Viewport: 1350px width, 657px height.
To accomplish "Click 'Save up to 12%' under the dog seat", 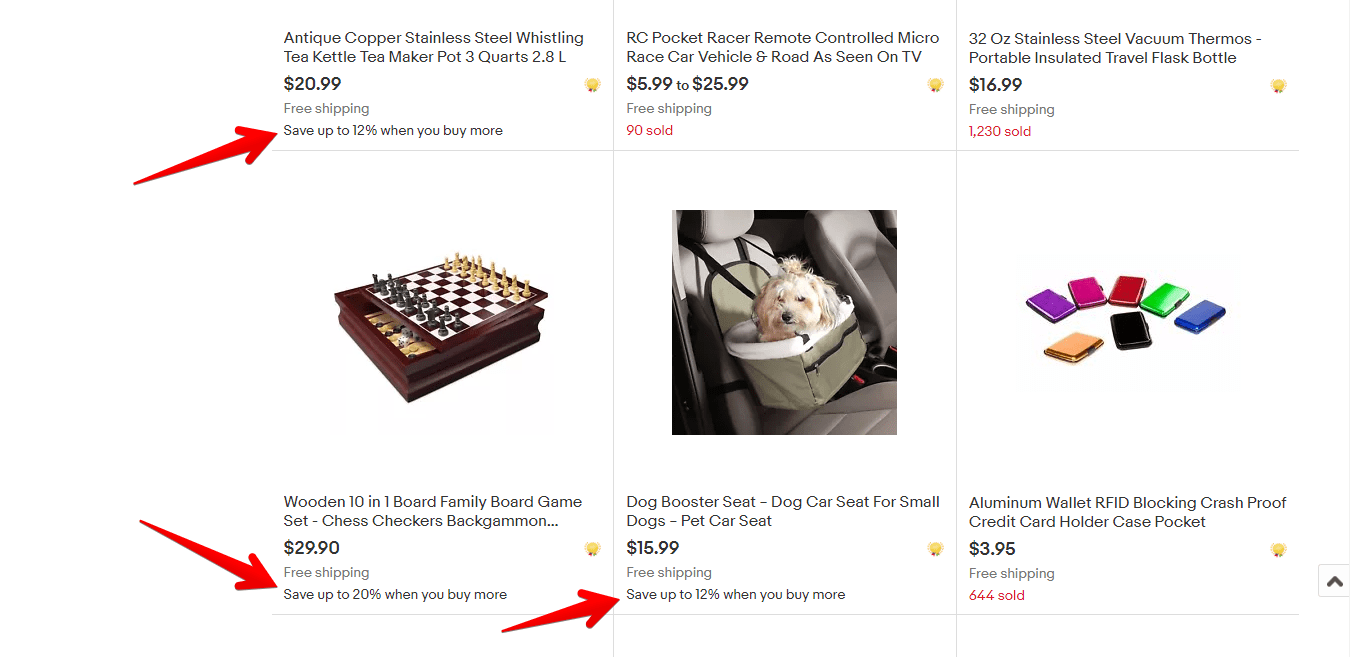I will point(736,594).
